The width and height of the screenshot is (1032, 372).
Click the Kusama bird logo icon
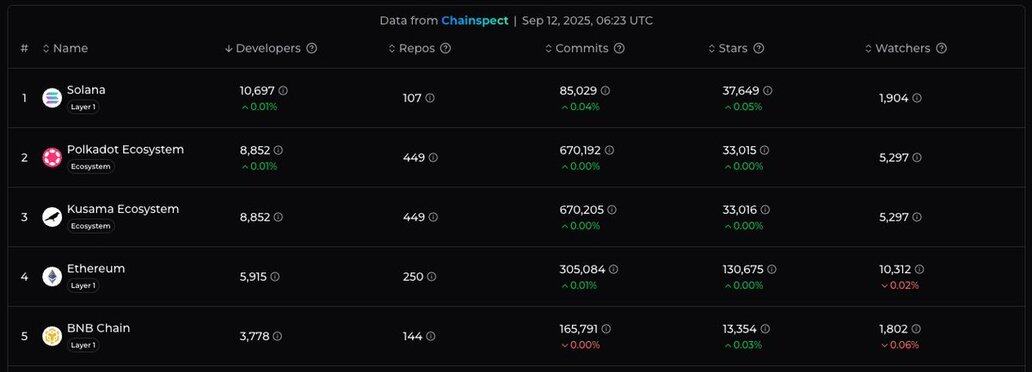tap(52, 217)
